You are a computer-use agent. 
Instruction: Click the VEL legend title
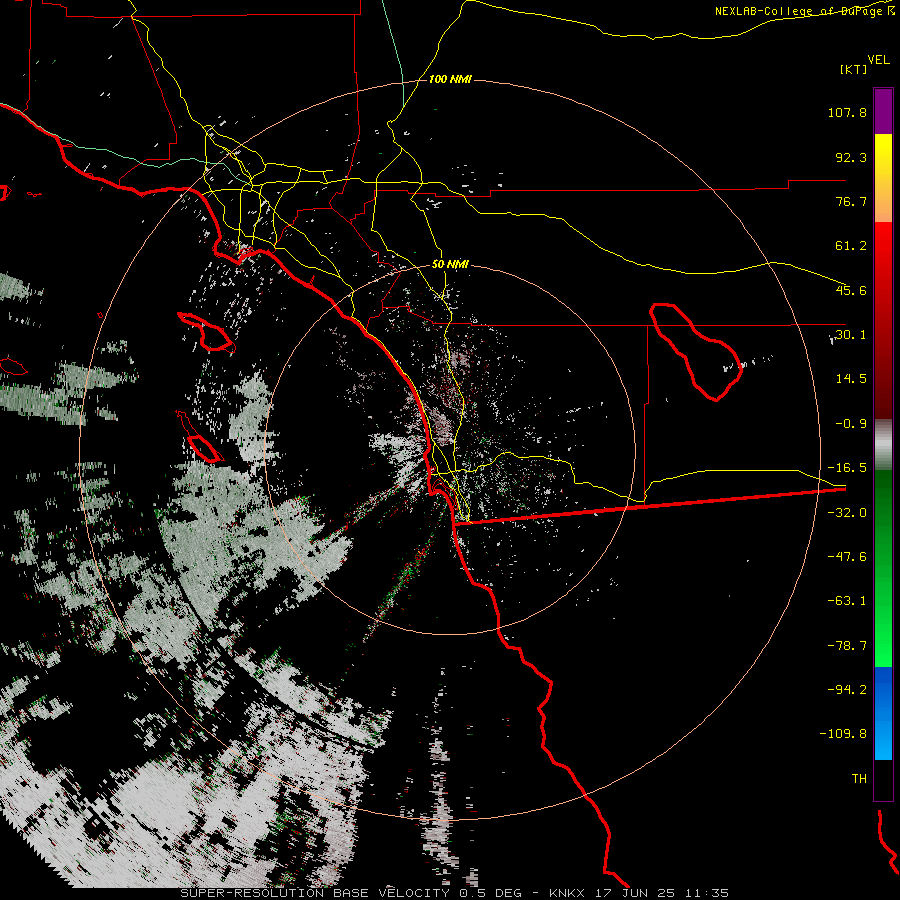pyautogui.click(x=878, y=59)
